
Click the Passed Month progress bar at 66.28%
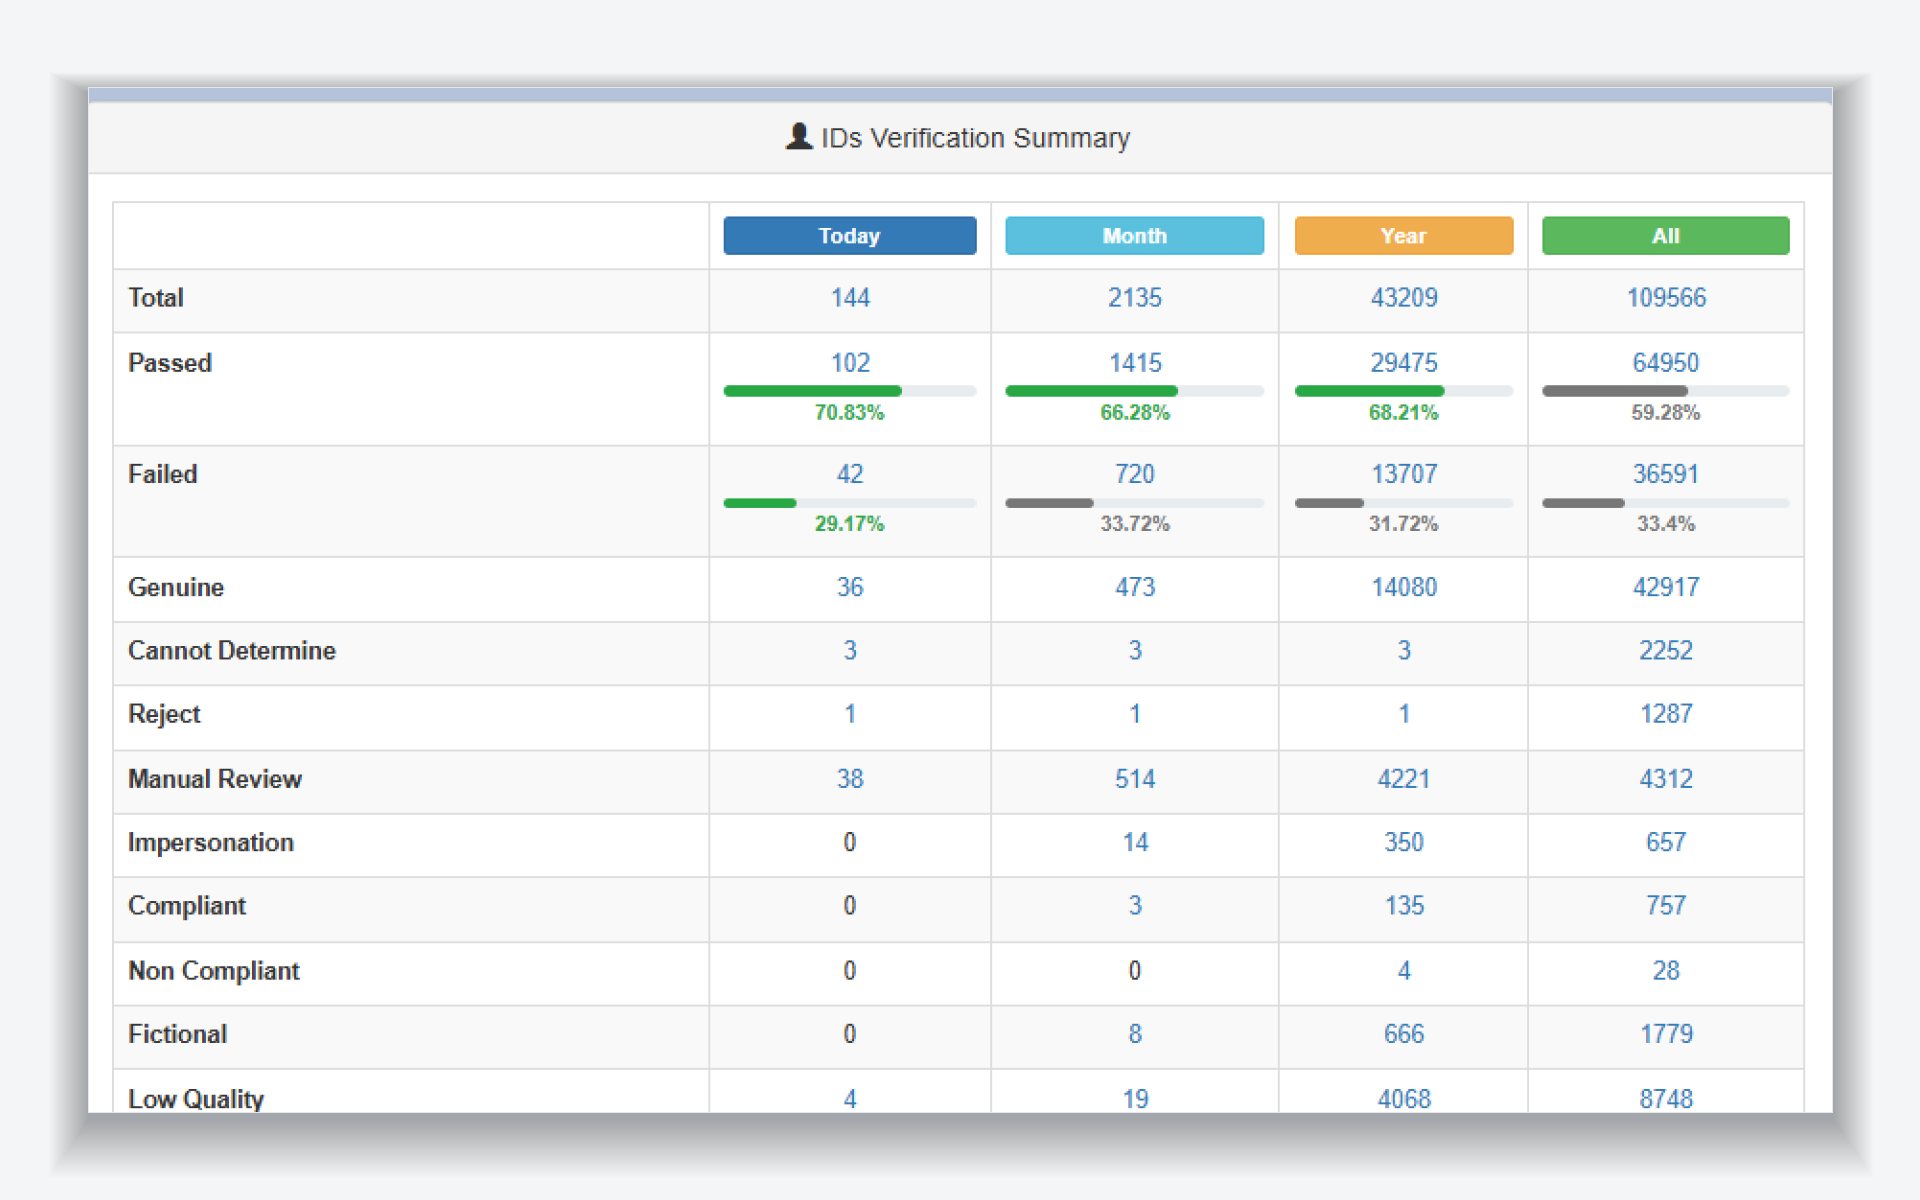pyautogui.click(x=1134, y=391)
